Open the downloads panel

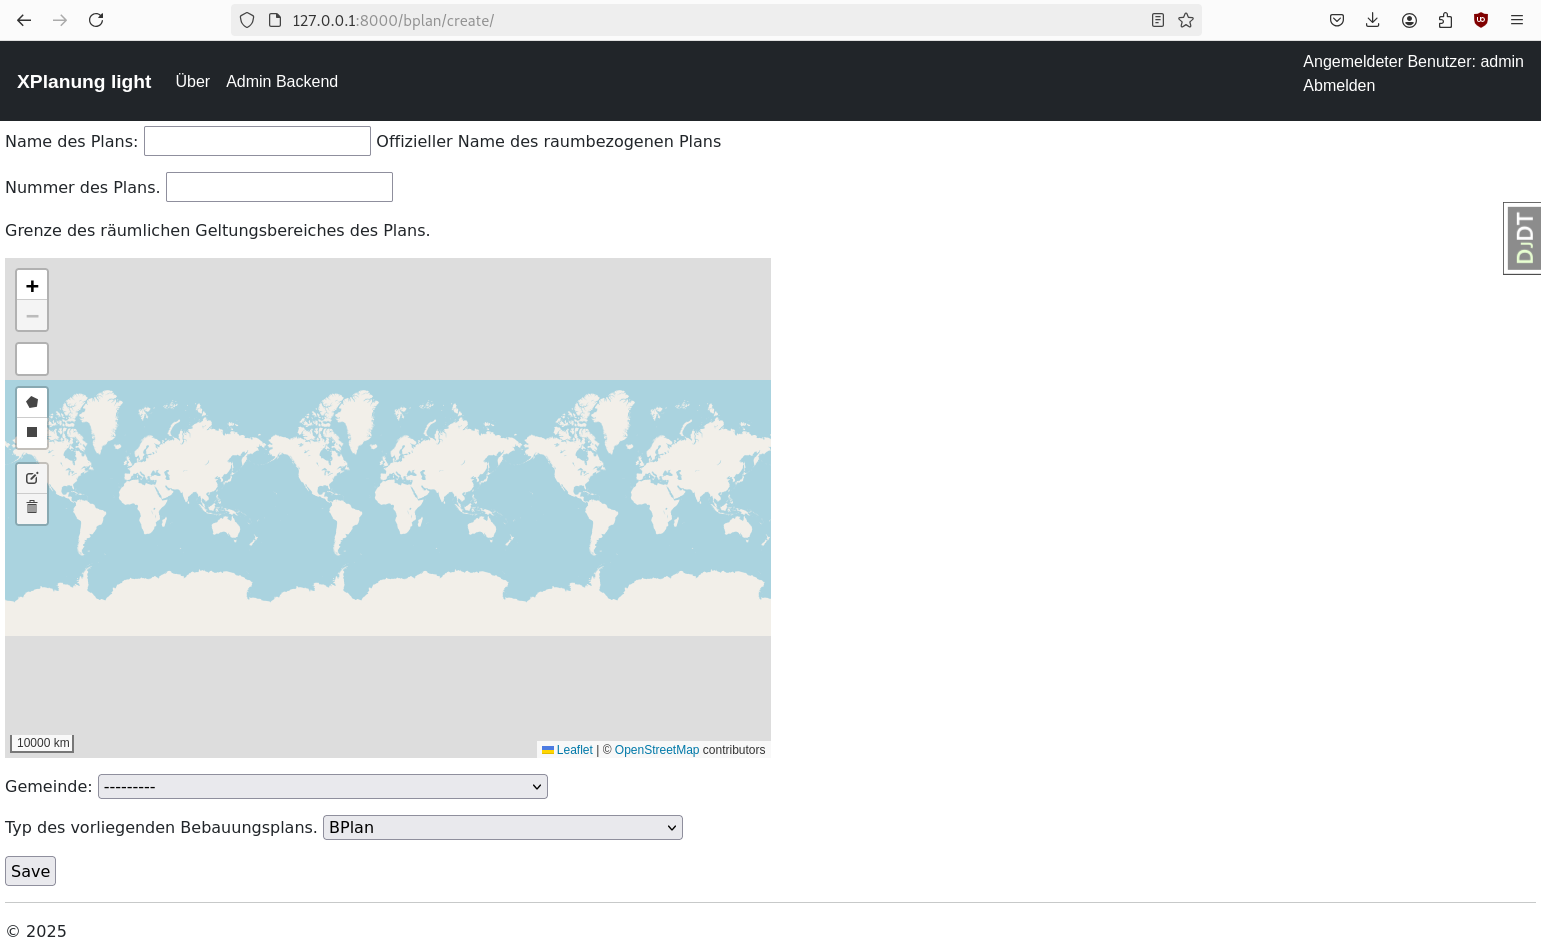point(1373,20)
